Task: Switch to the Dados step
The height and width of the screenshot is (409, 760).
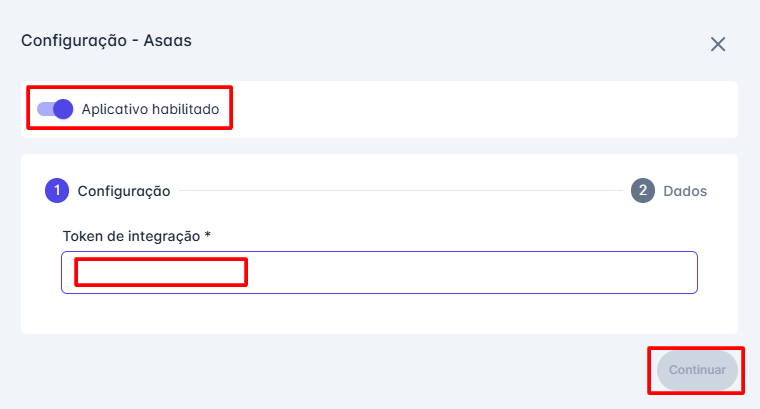Action: coord(685,190)
